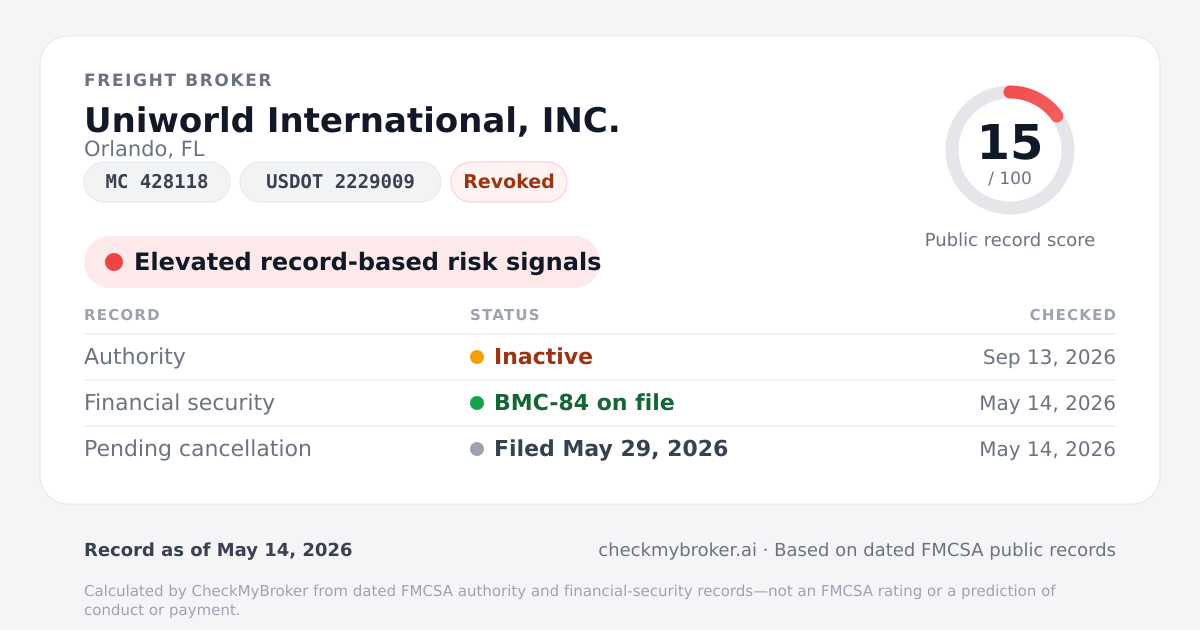Click the red dot beside Elevated risk signals
1200x630 pixels.
click(x=114, y=262)
